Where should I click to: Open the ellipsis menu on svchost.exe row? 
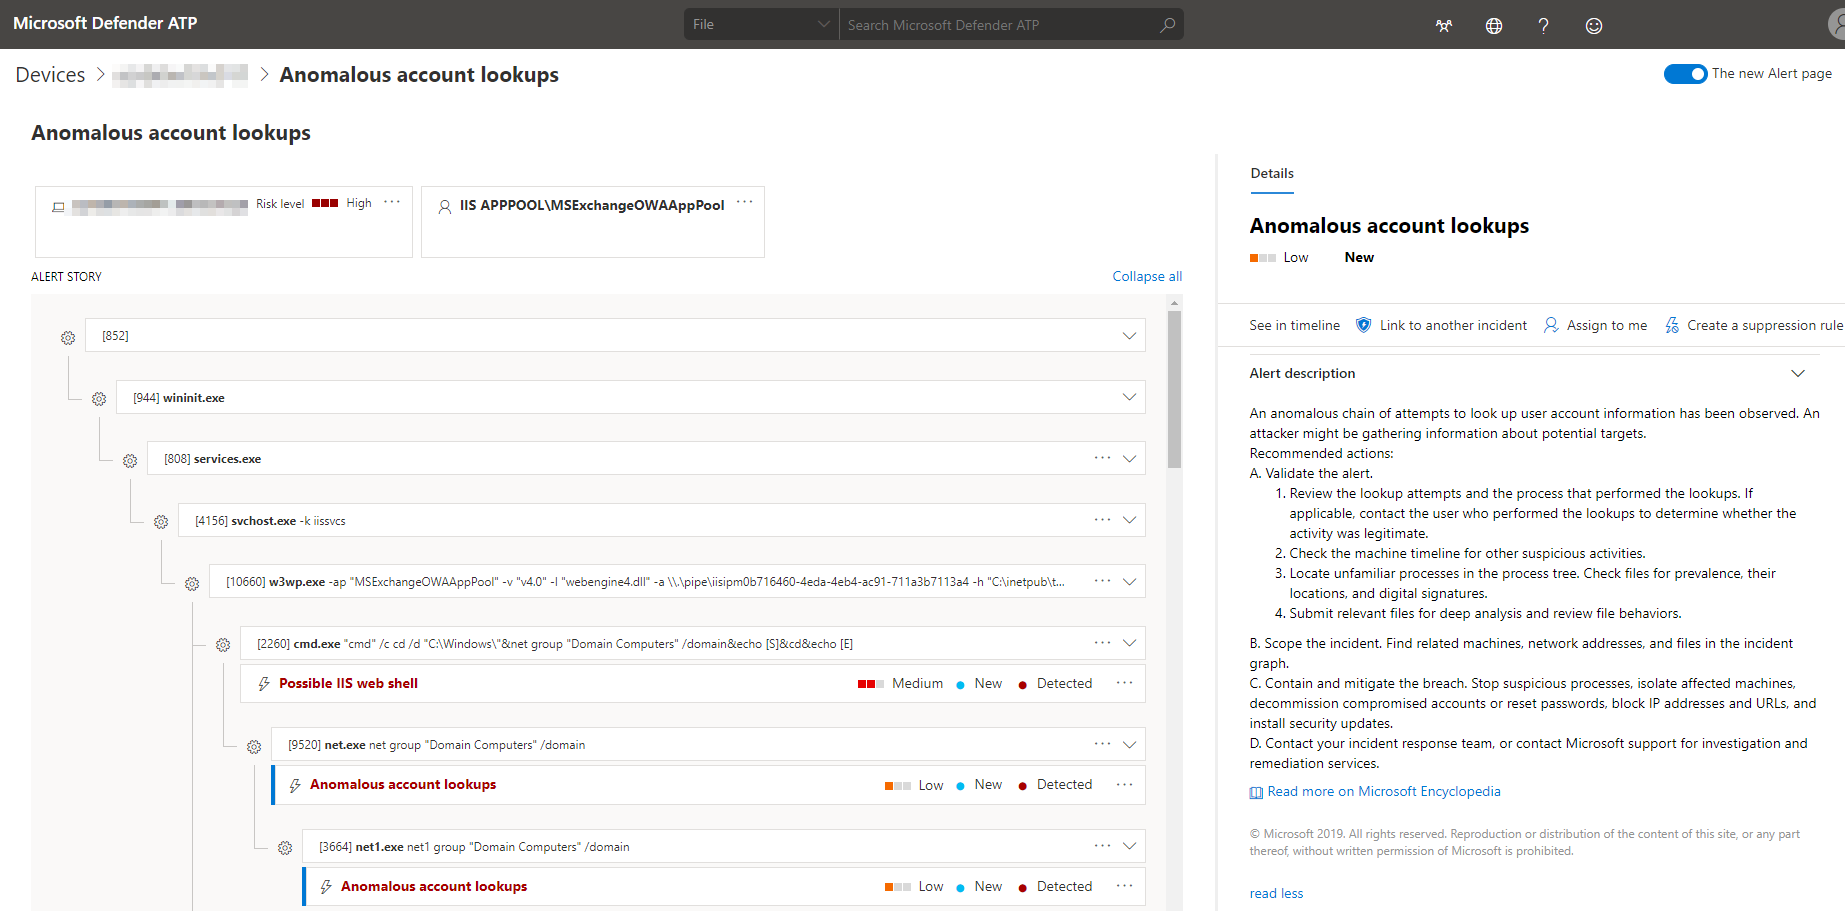click(1102, 519)
